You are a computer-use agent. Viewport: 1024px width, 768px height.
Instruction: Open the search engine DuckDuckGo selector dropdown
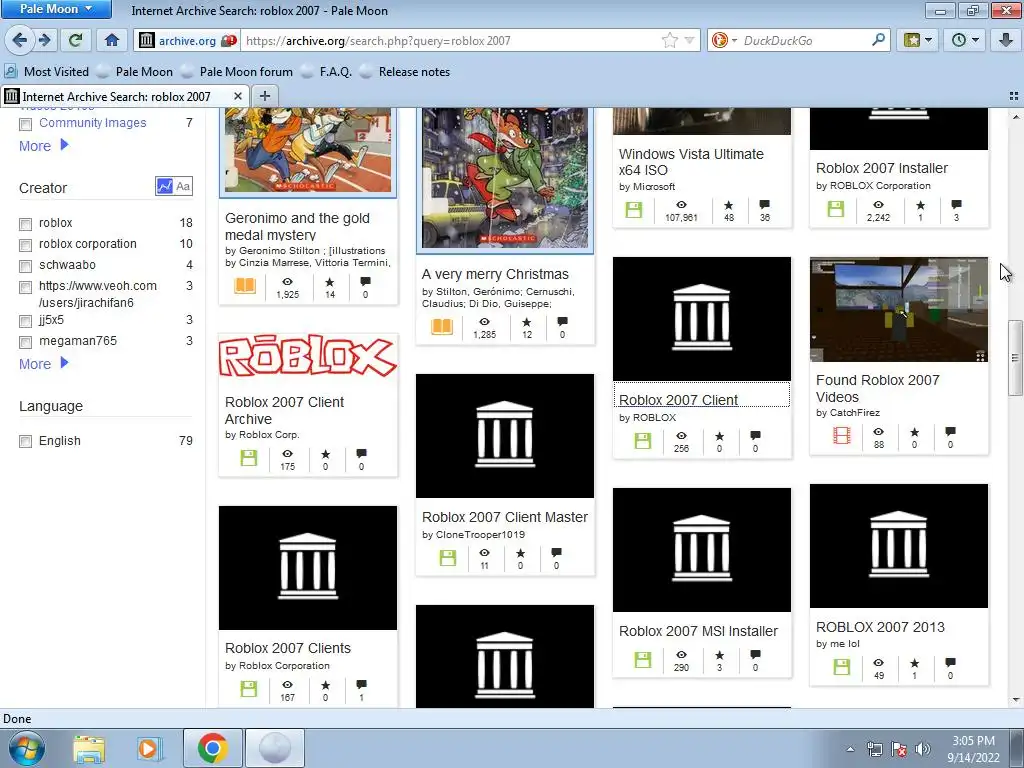click(724, 40)
